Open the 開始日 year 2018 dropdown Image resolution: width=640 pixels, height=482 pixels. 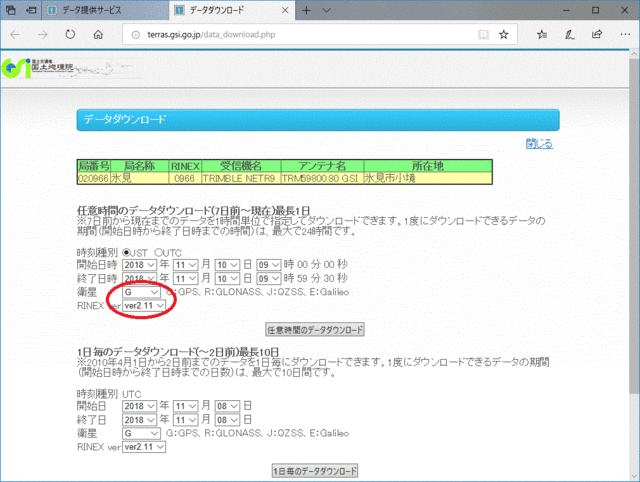(x=139, y=406)
